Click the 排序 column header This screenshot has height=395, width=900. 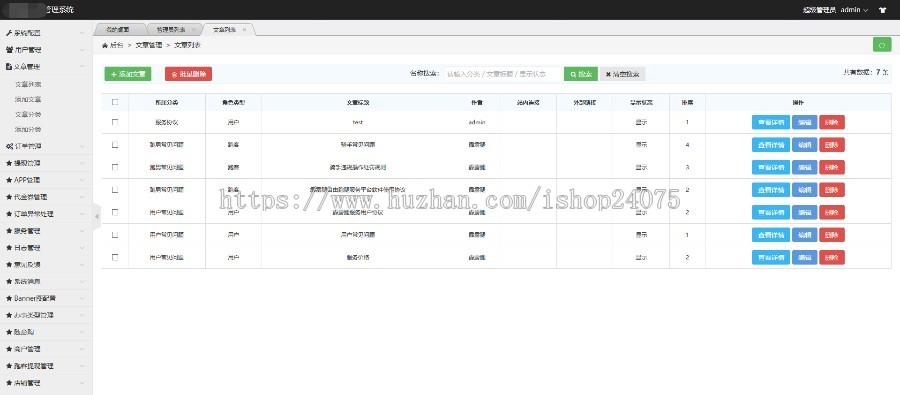pos(687,102)
